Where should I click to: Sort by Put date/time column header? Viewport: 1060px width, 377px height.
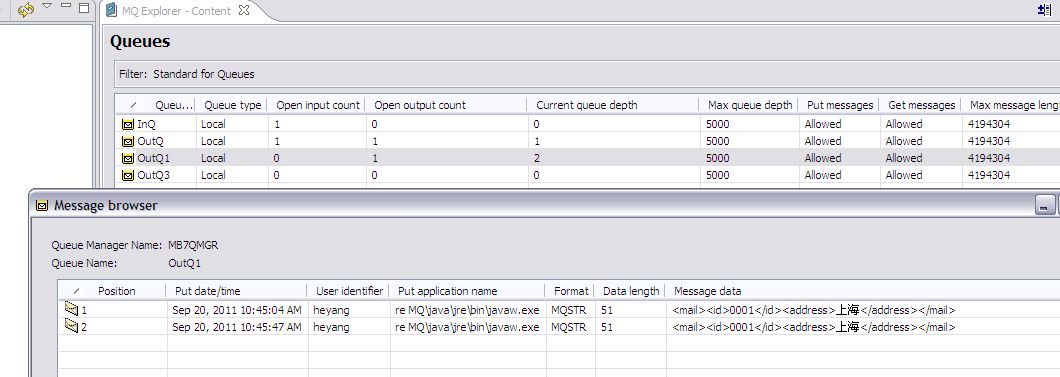pos(208,291)
